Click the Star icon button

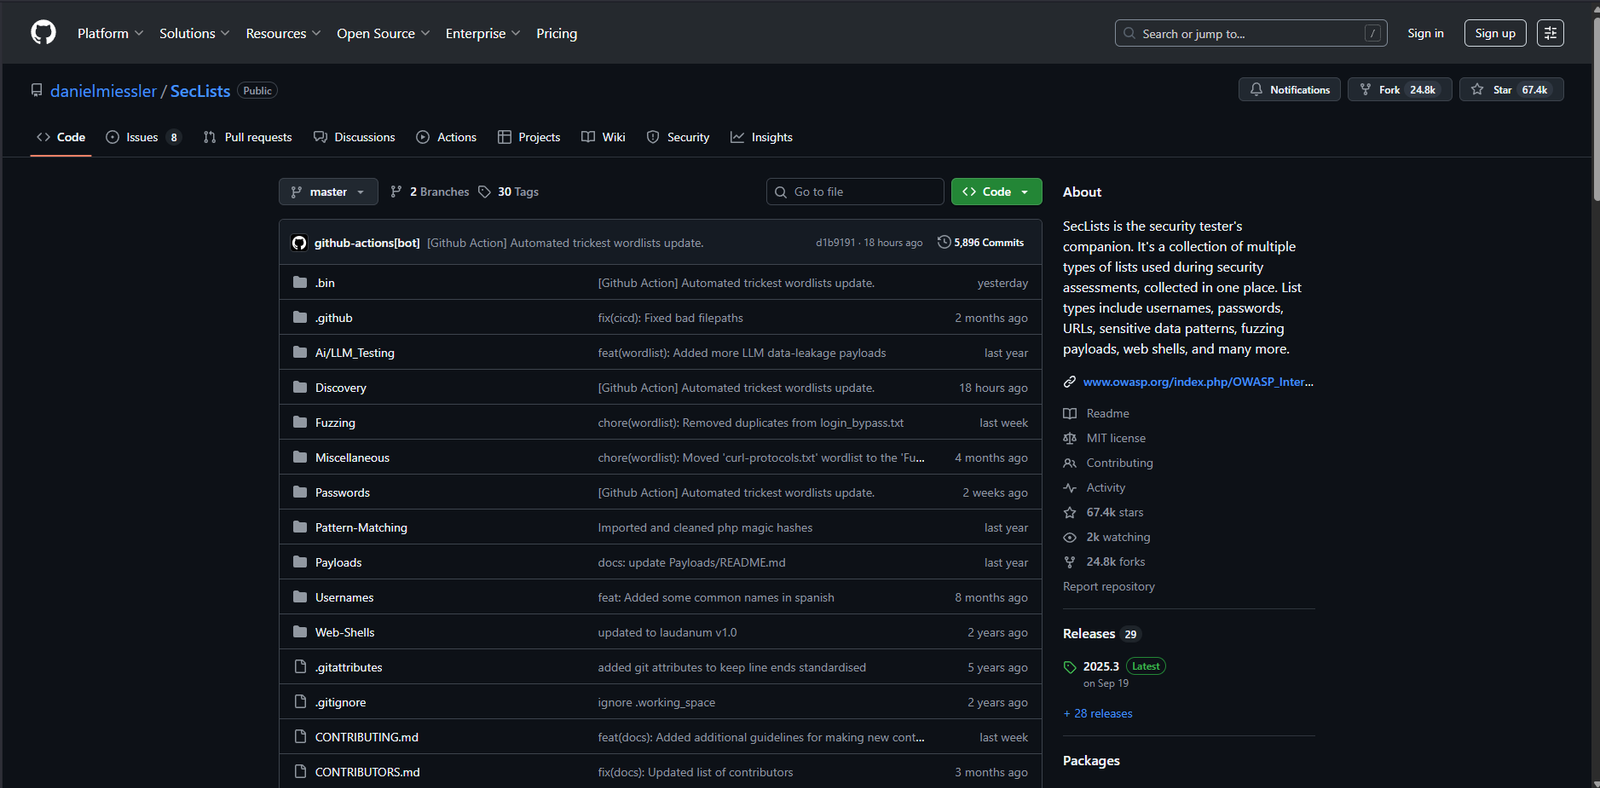coord(1477,90)
